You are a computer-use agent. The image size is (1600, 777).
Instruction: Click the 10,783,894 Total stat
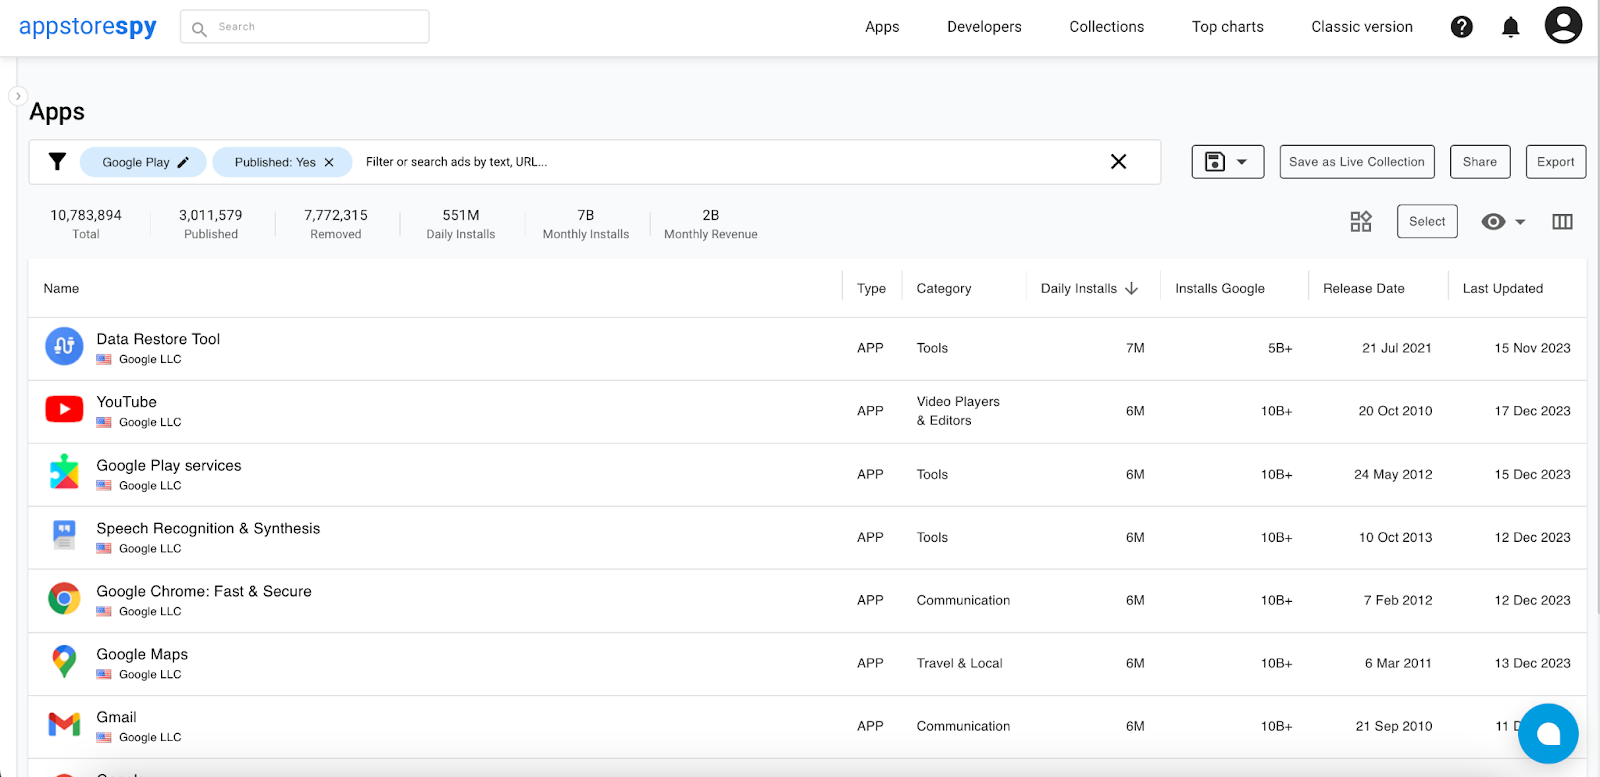point(86,224)
